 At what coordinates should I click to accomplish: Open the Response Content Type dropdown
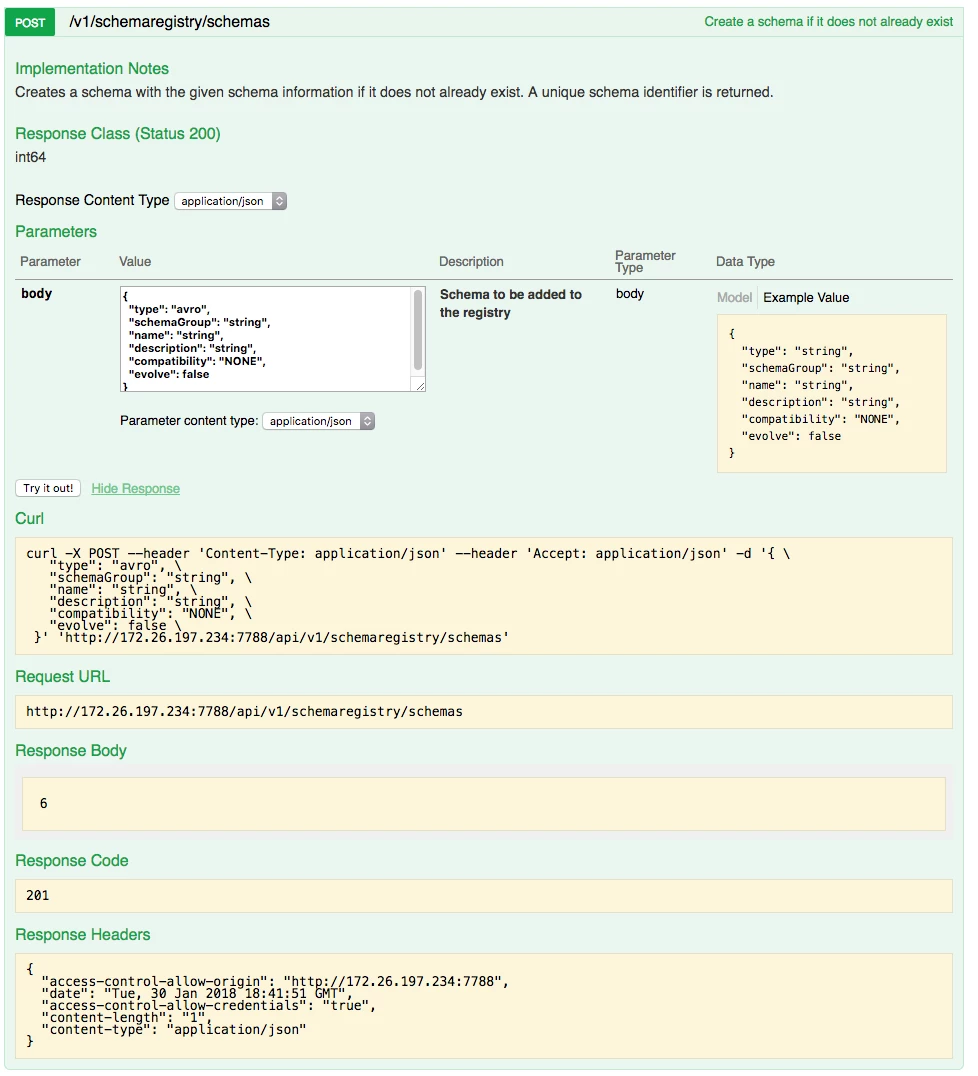point(231,201)
